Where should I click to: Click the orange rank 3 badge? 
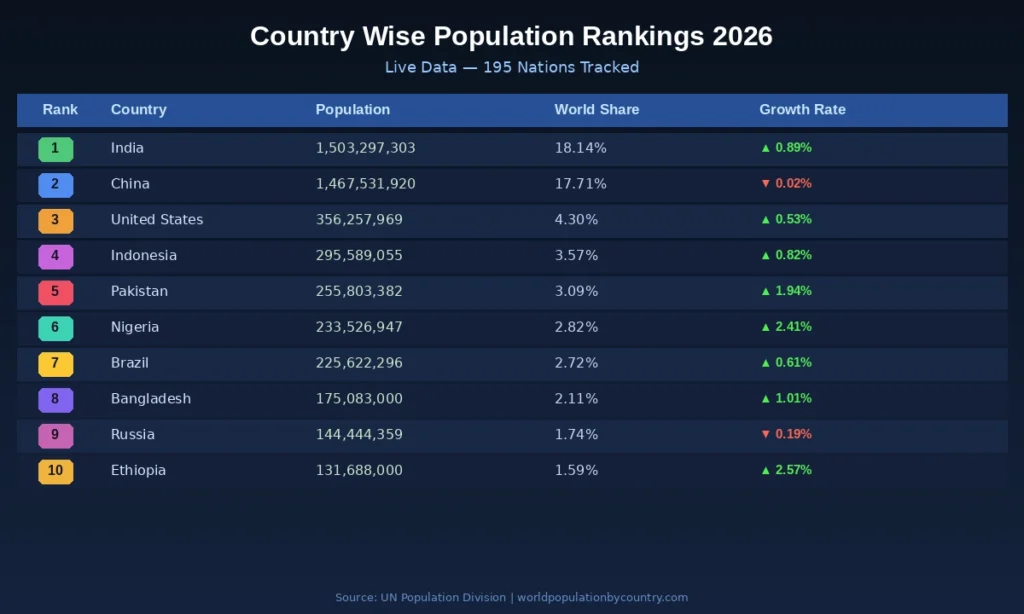coord(55,221)
